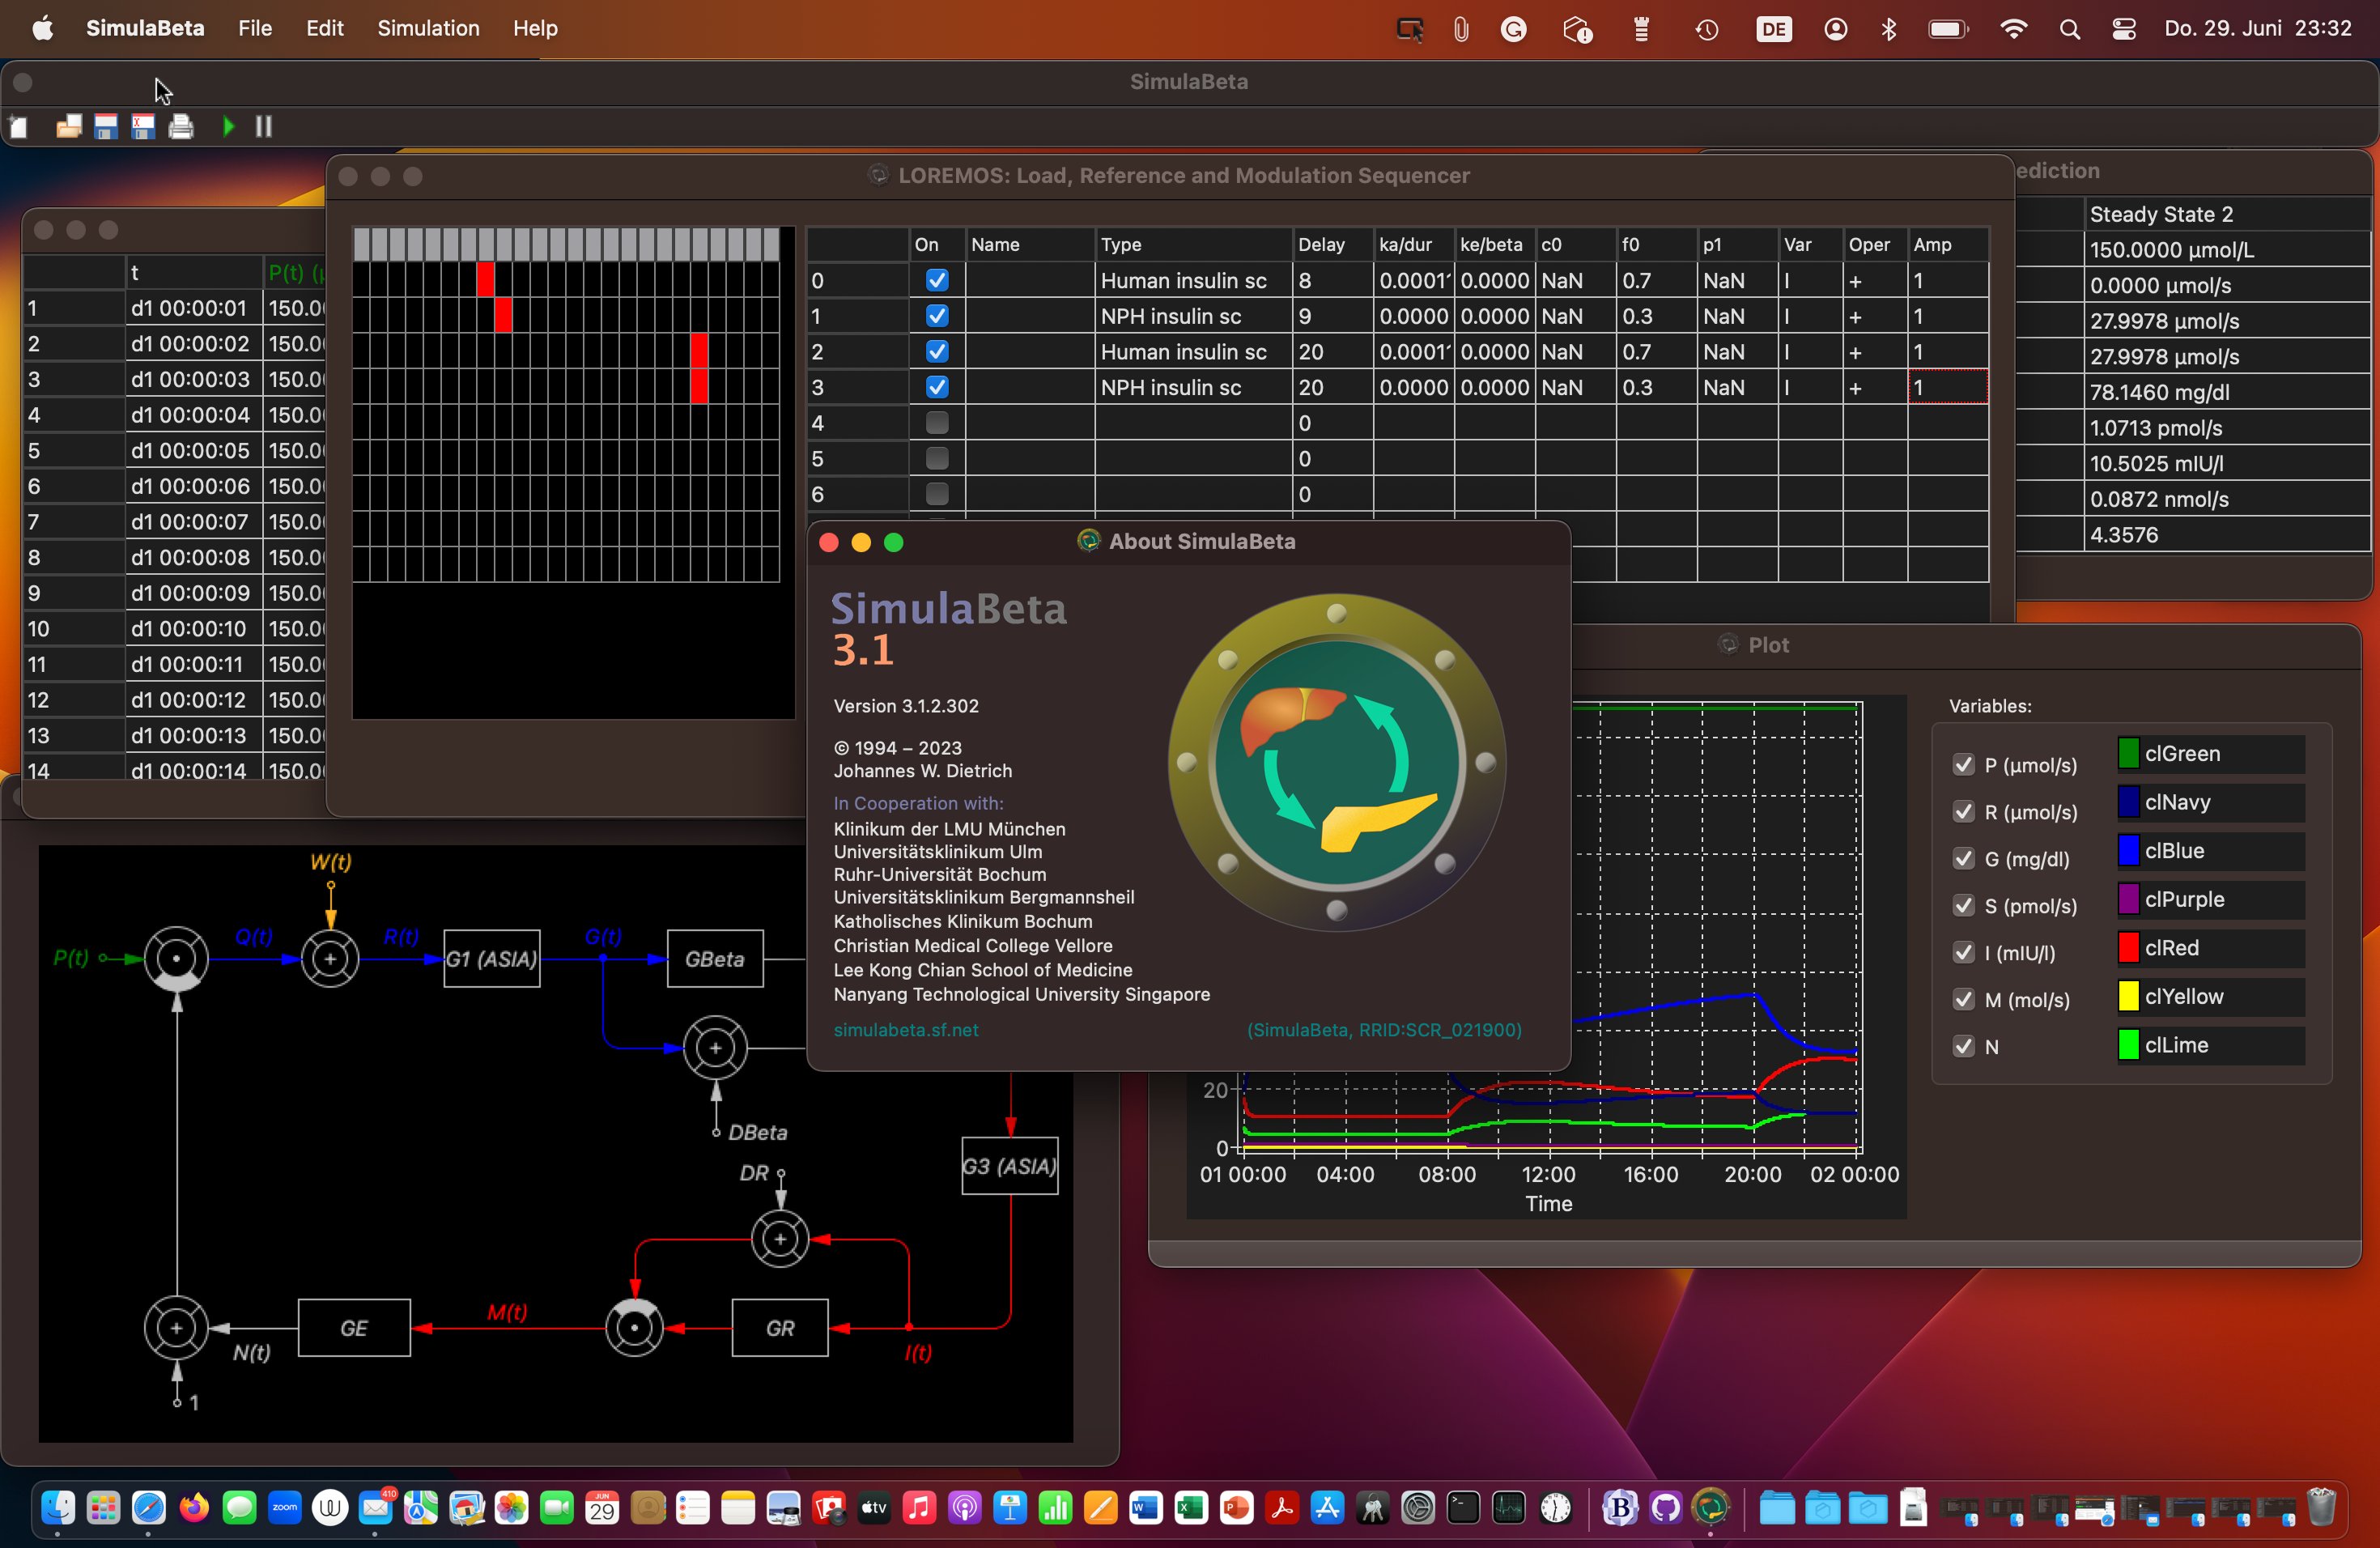Click the G3 (ASIA) block in diagram
This screenshot has width=2380, height=1548.
[1010, 1166]
